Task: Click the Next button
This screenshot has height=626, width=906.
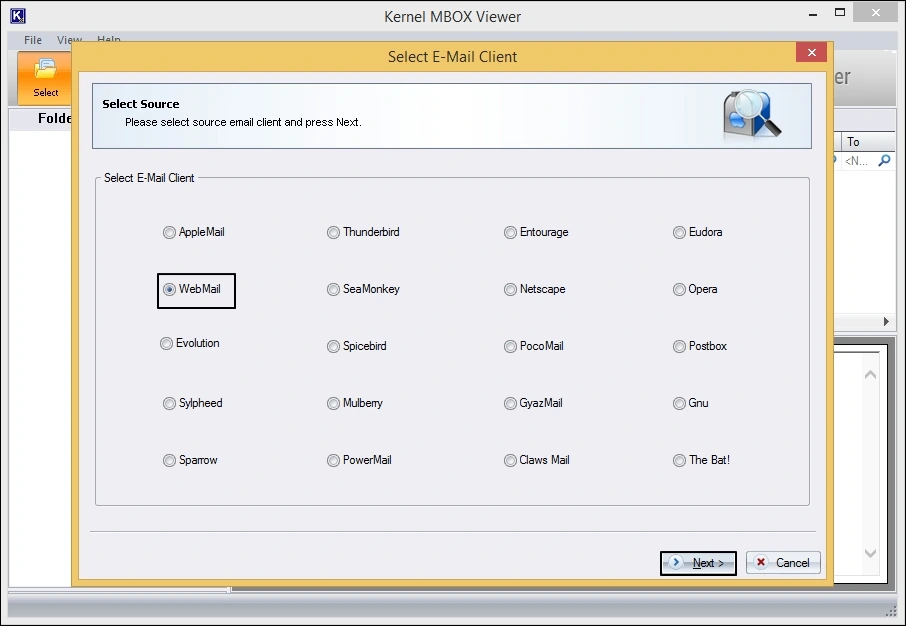Action: 698,563
